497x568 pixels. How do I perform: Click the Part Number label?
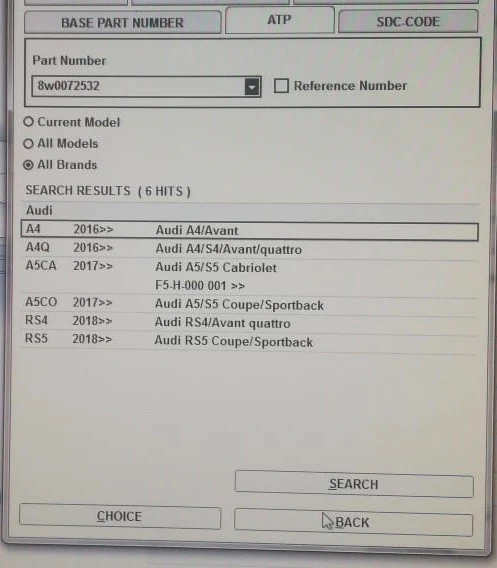click(69, 60)
